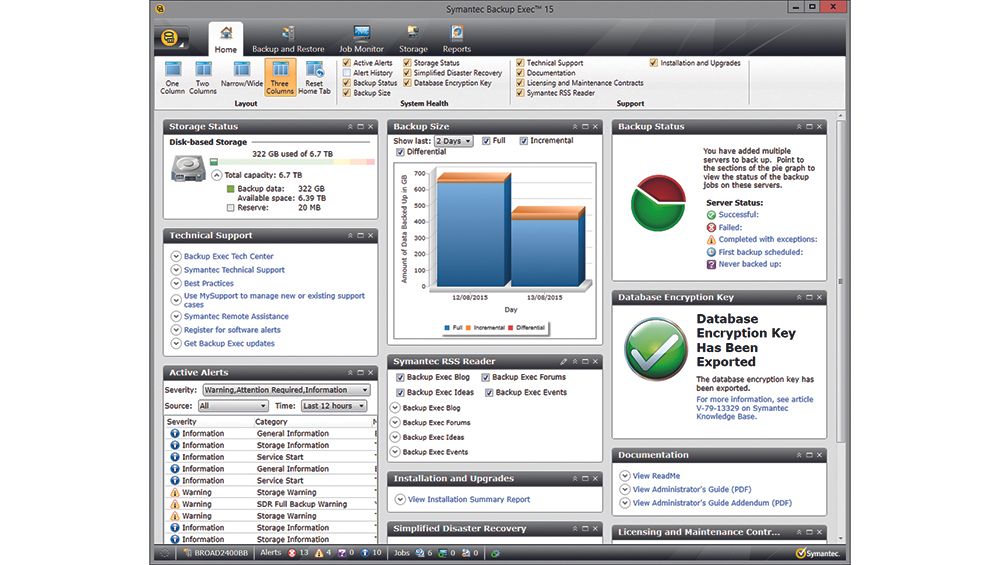The height and width of the screenshot is (565, 1000).
Task: Click the Full legend blue swatch
Action: coord(446,328)
